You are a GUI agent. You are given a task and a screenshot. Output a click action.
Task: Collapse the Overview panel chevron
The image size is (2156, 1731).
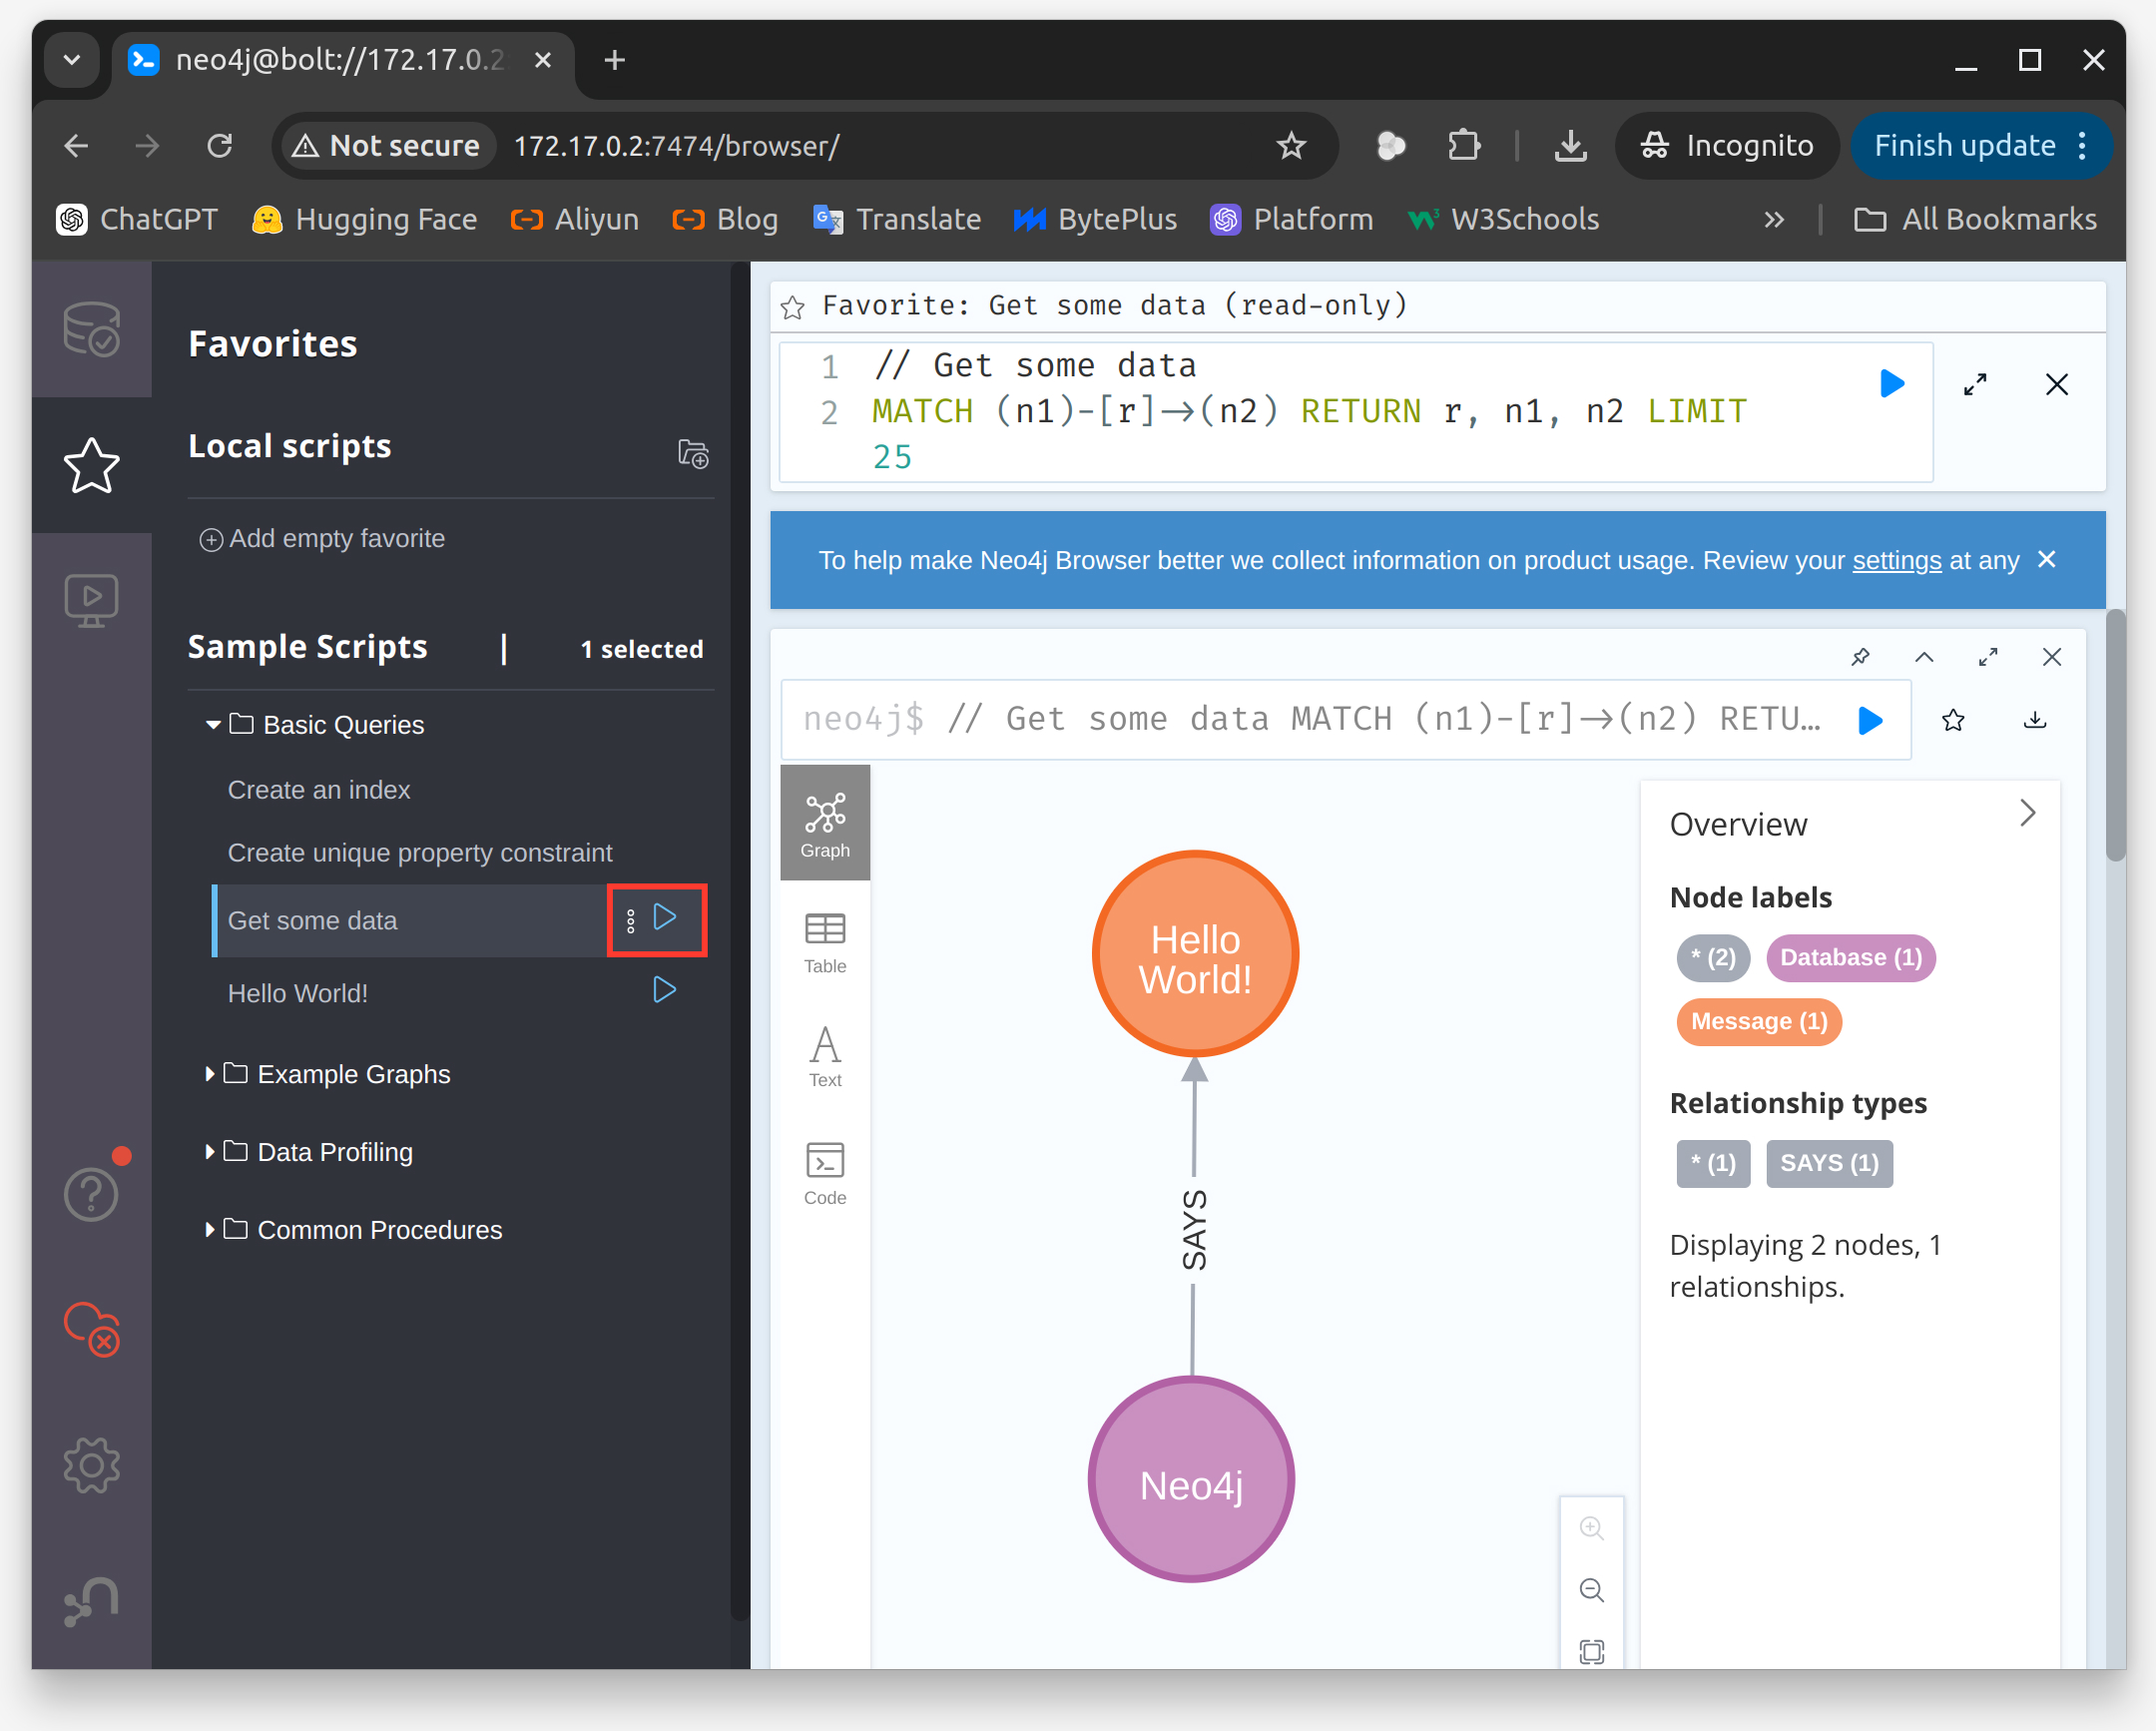(x=2027, y=813)
